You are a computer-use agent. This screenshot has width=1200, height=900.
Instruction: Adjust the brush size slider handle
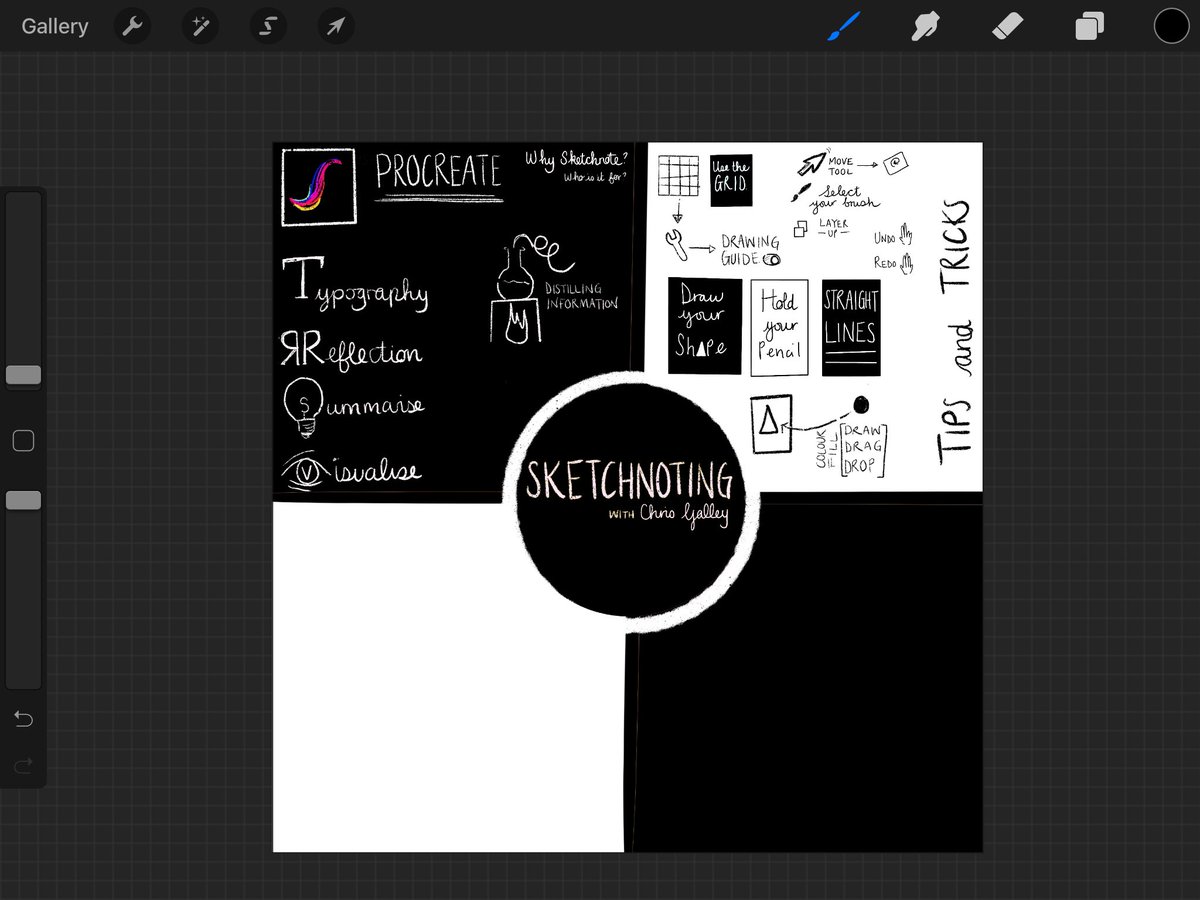coord(23,375)
